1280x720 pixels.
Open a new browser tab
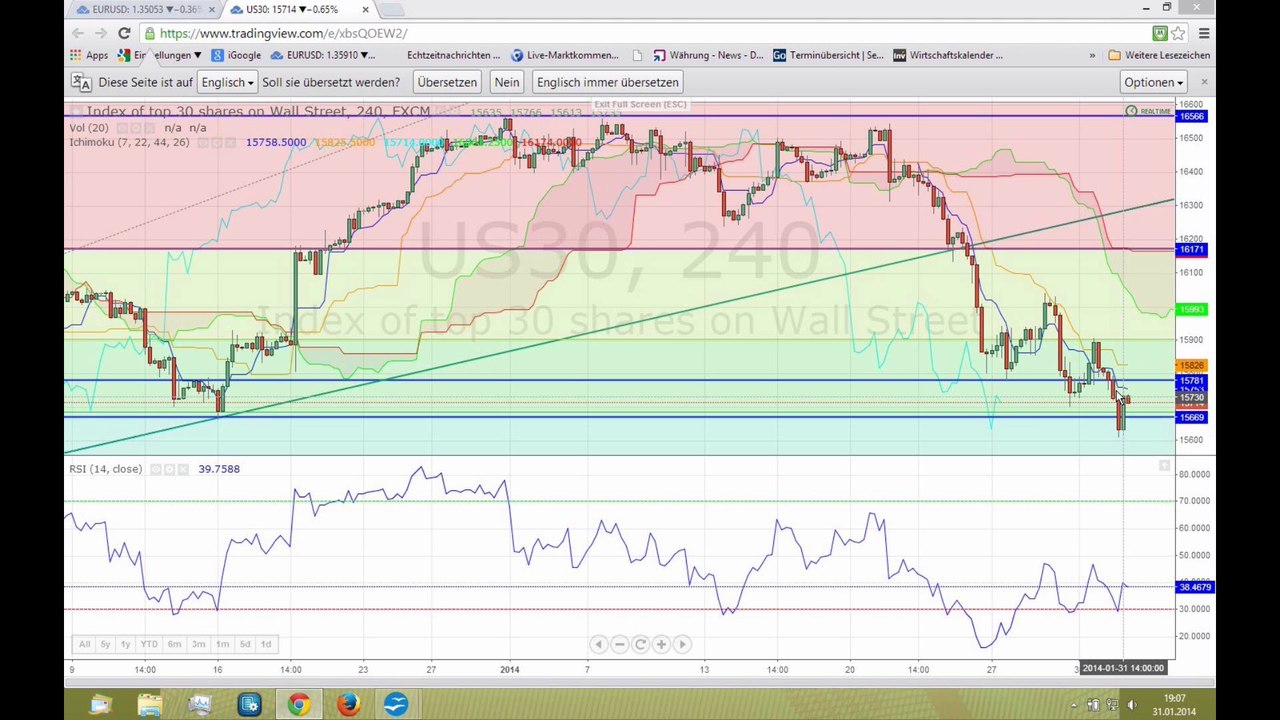tap(392, 10)
